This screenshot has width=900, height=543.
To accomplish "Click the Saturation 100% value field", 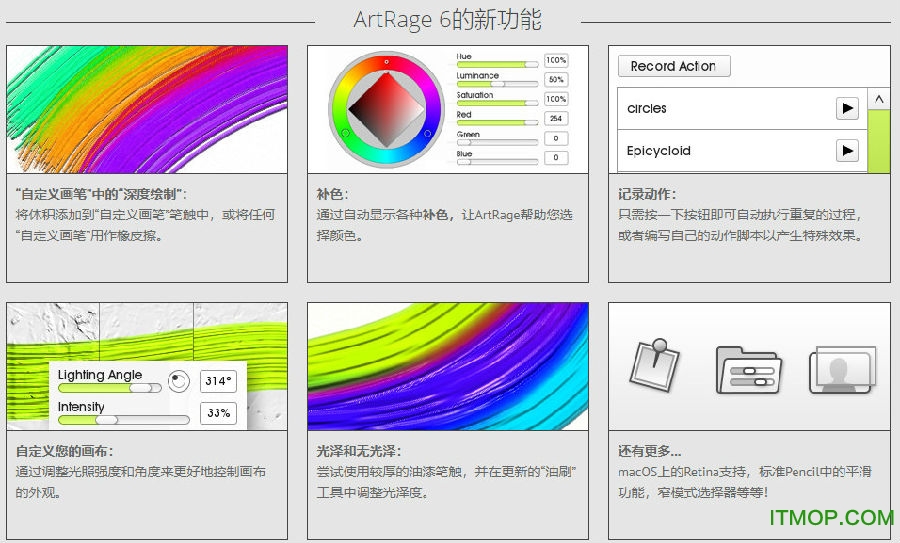I will [556, 99].
